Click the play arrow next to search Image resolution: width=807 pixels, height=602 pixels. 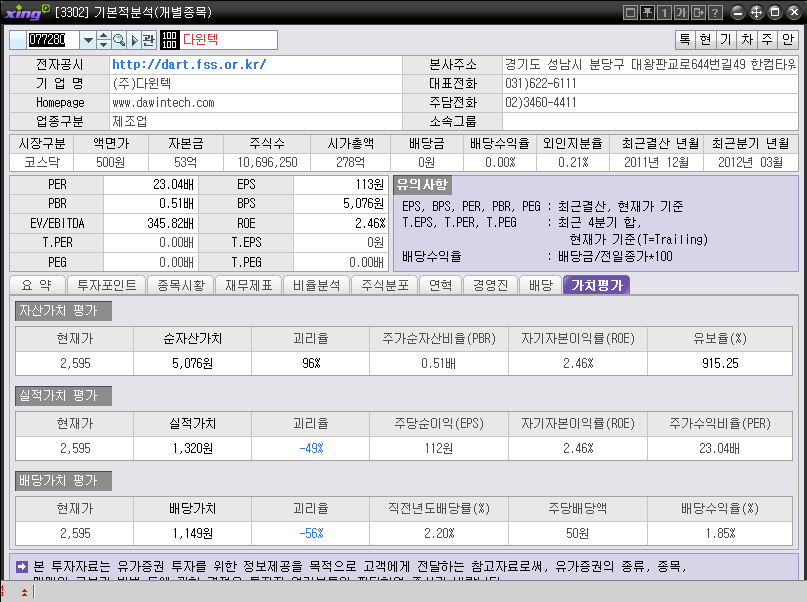134,40
